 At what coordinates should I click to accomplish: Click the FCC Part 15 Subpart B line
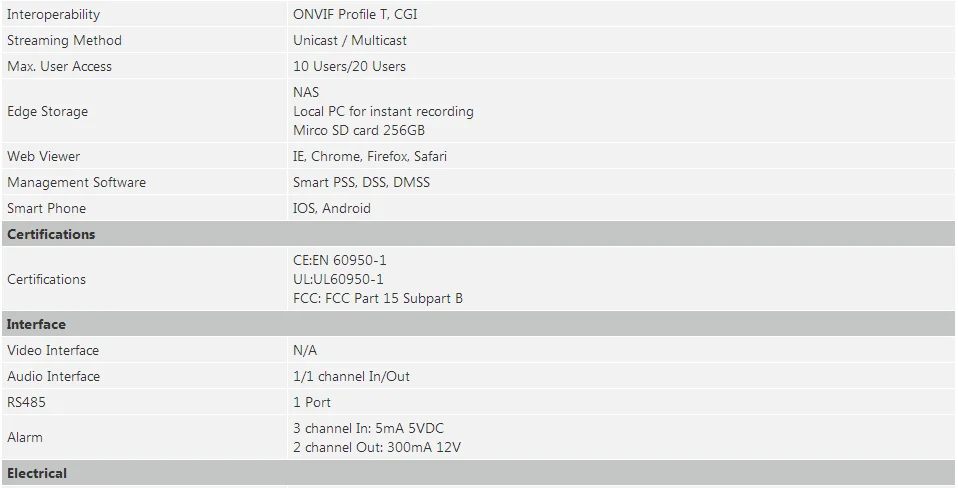378,298
